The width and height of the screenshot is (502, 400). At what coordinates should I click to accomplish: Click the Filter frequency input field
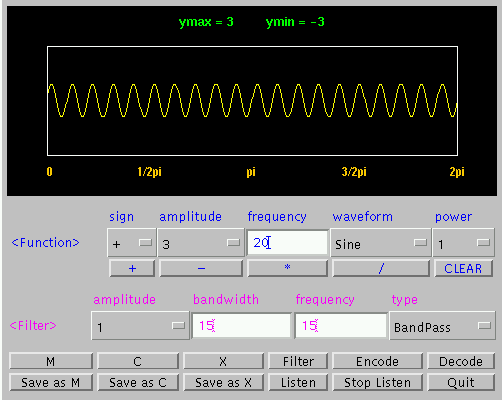point(341,325)
